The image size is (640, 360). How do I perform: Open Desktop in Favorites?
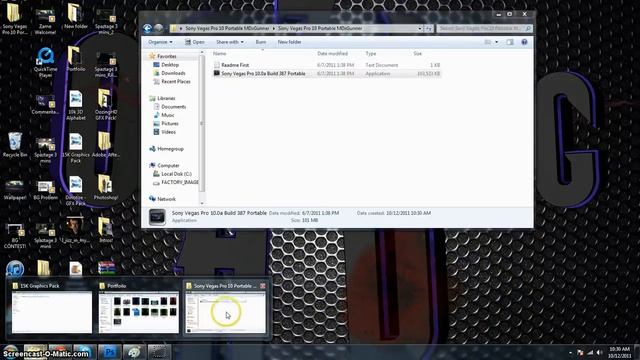[x=170, y=65]
